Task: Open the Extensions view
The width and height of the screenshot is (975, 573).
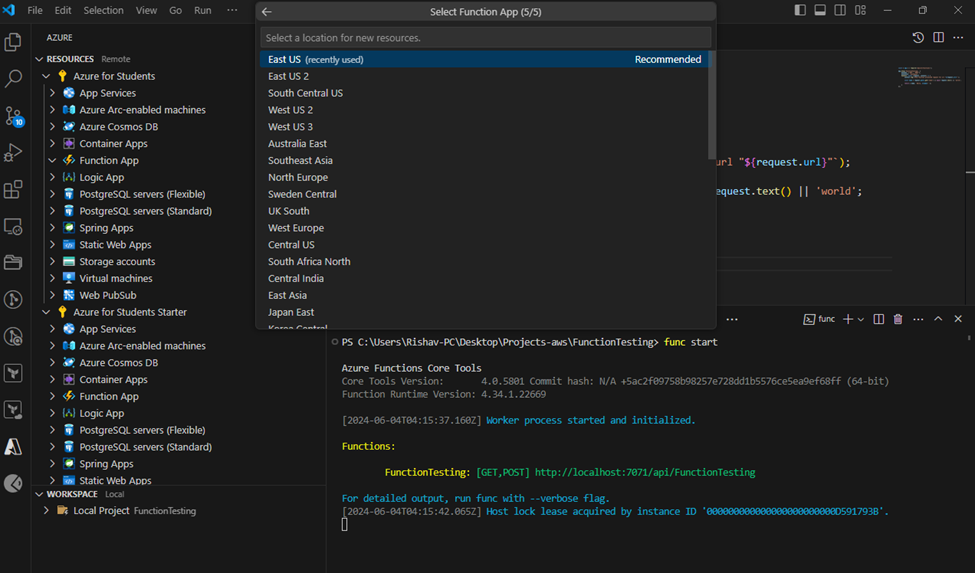Action: (x=13, y=189)
